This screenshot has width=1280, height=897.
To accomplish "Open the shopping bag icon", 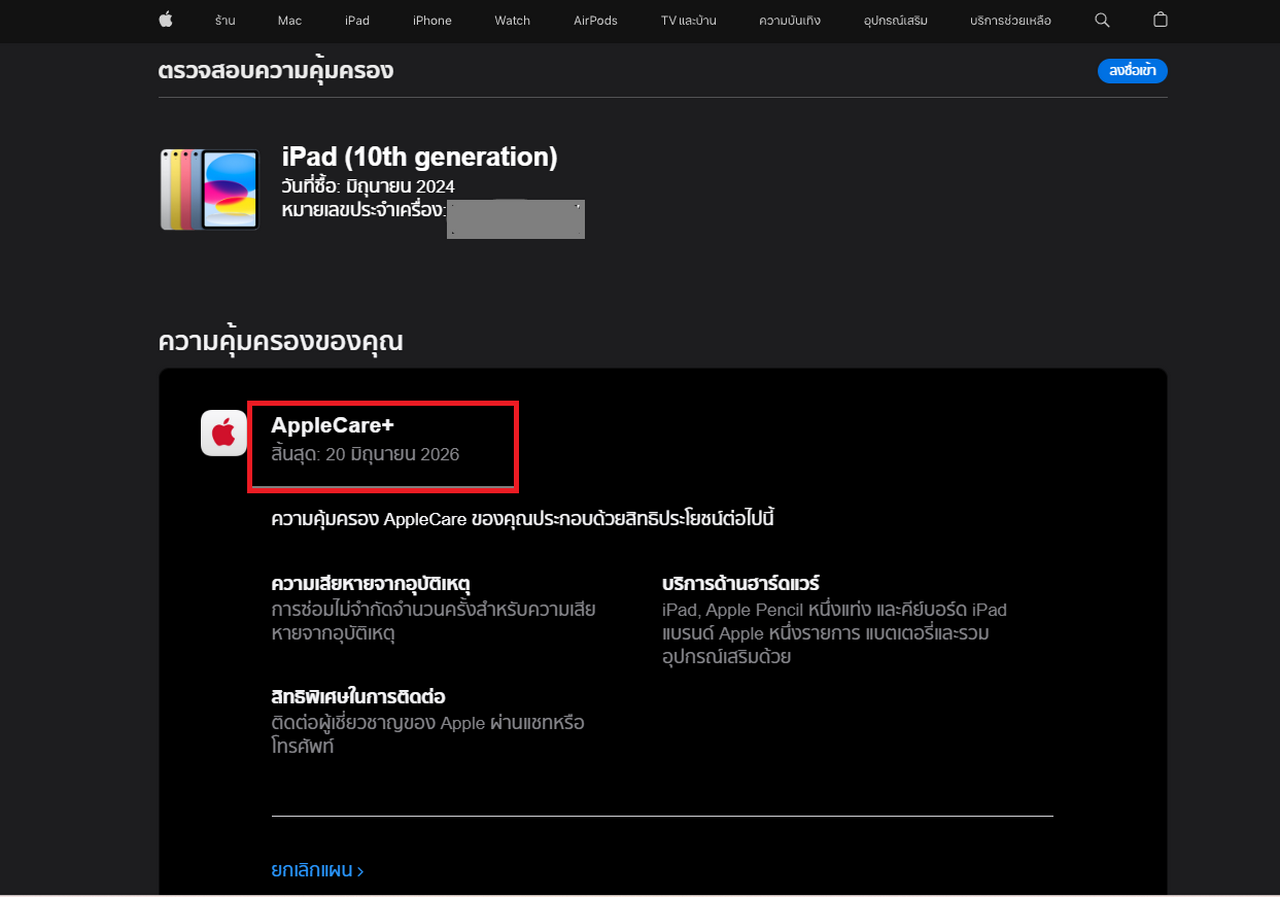I will point(1160,20).
